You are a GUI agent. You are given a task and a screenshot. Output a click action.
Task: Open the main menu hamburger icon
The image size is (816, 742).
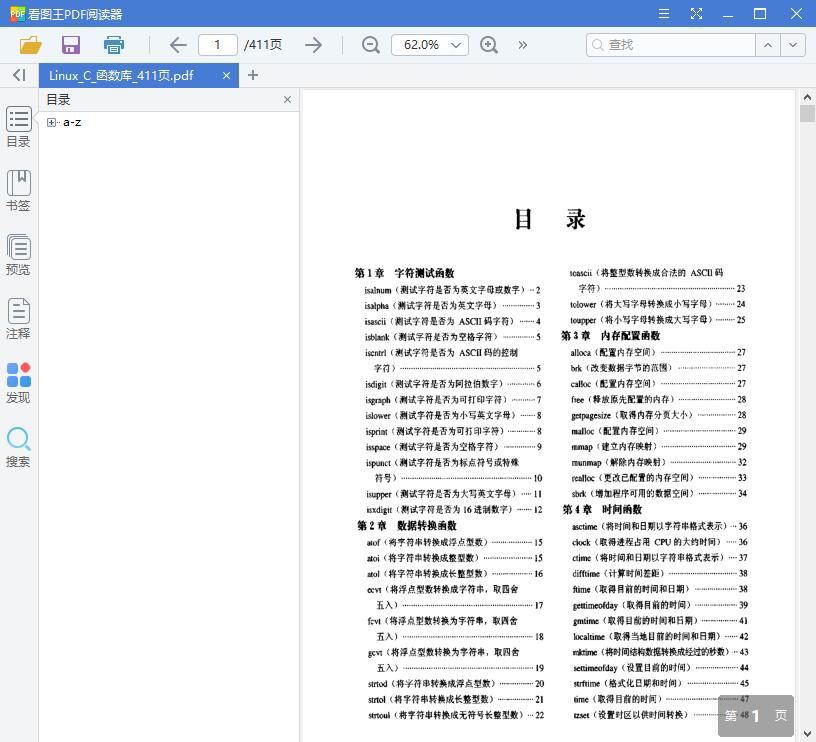[x=664, y=14]
